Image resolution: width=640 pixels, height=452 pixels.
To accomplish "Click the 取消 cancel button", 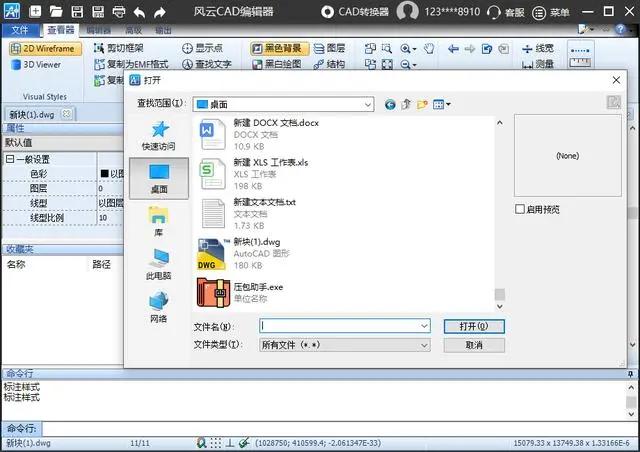I will point(474,345).
